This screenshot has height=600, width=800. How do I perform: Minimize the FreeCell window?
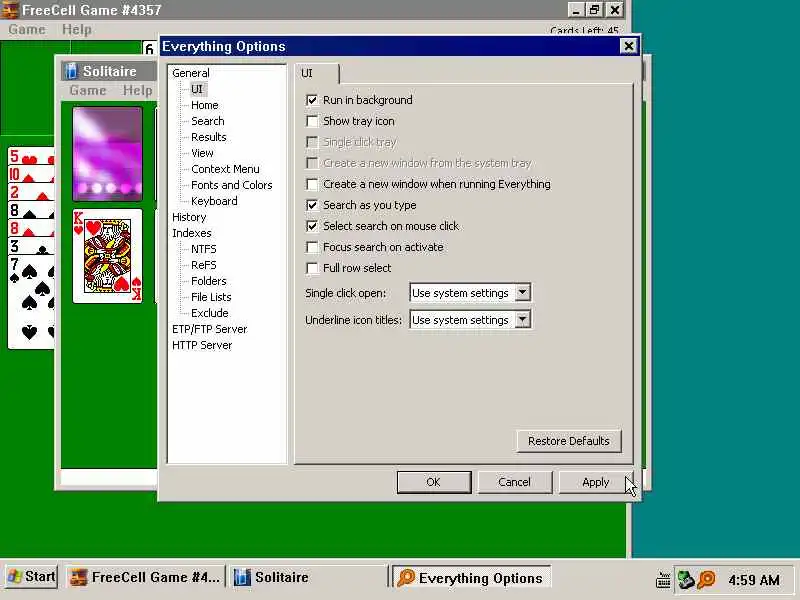coord(576,10)
